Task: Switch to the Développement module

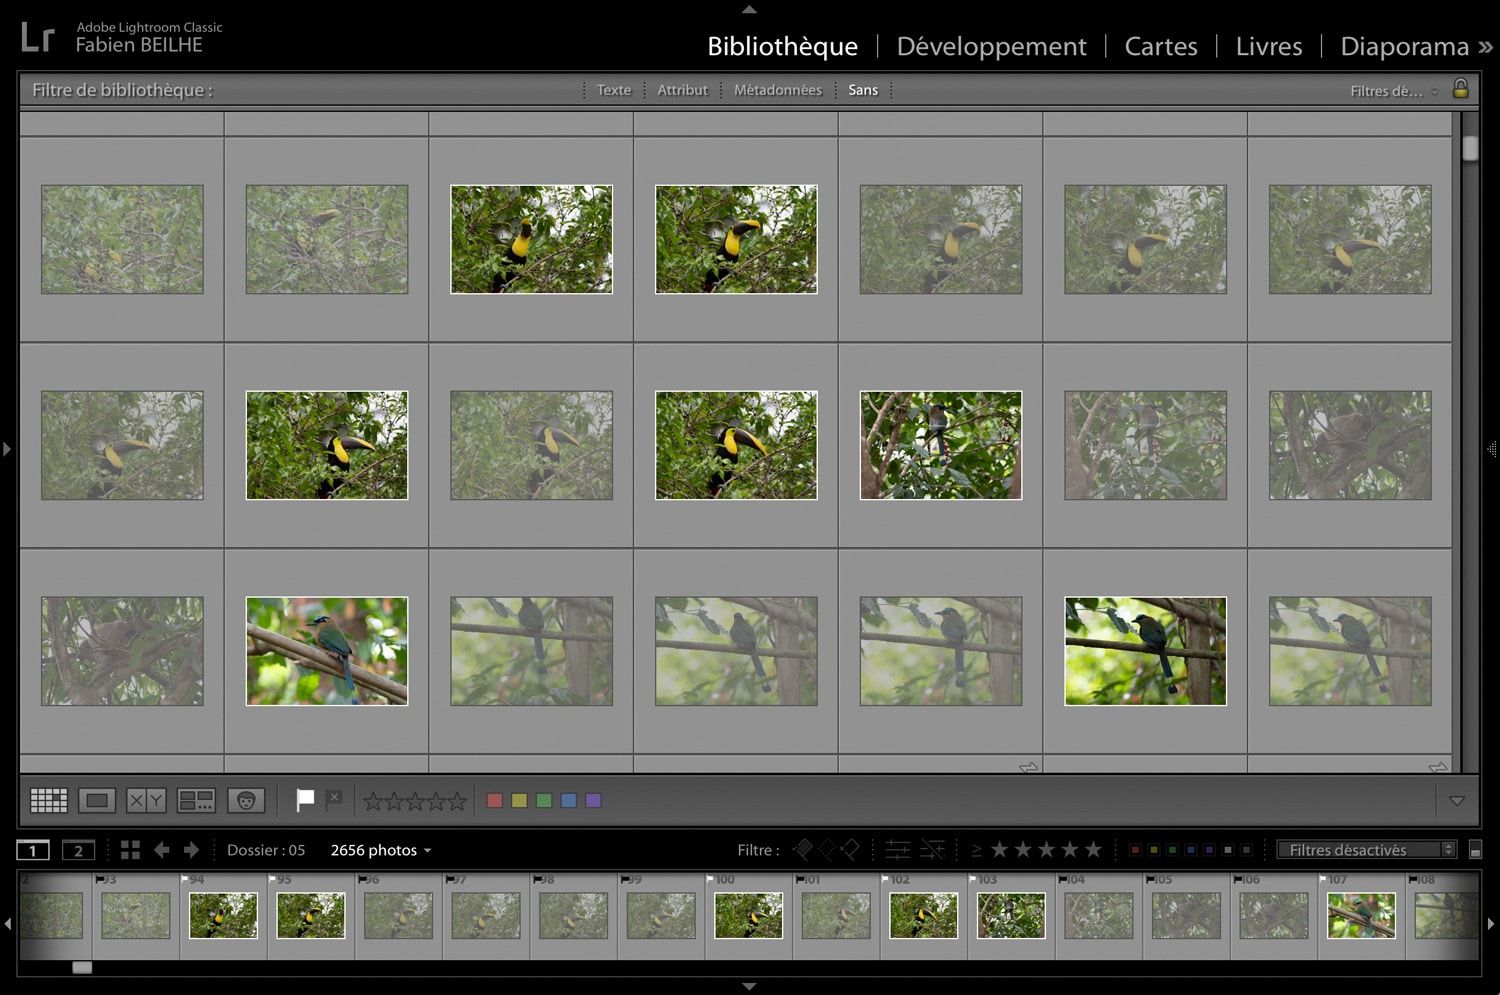Action: coord(991,46)
